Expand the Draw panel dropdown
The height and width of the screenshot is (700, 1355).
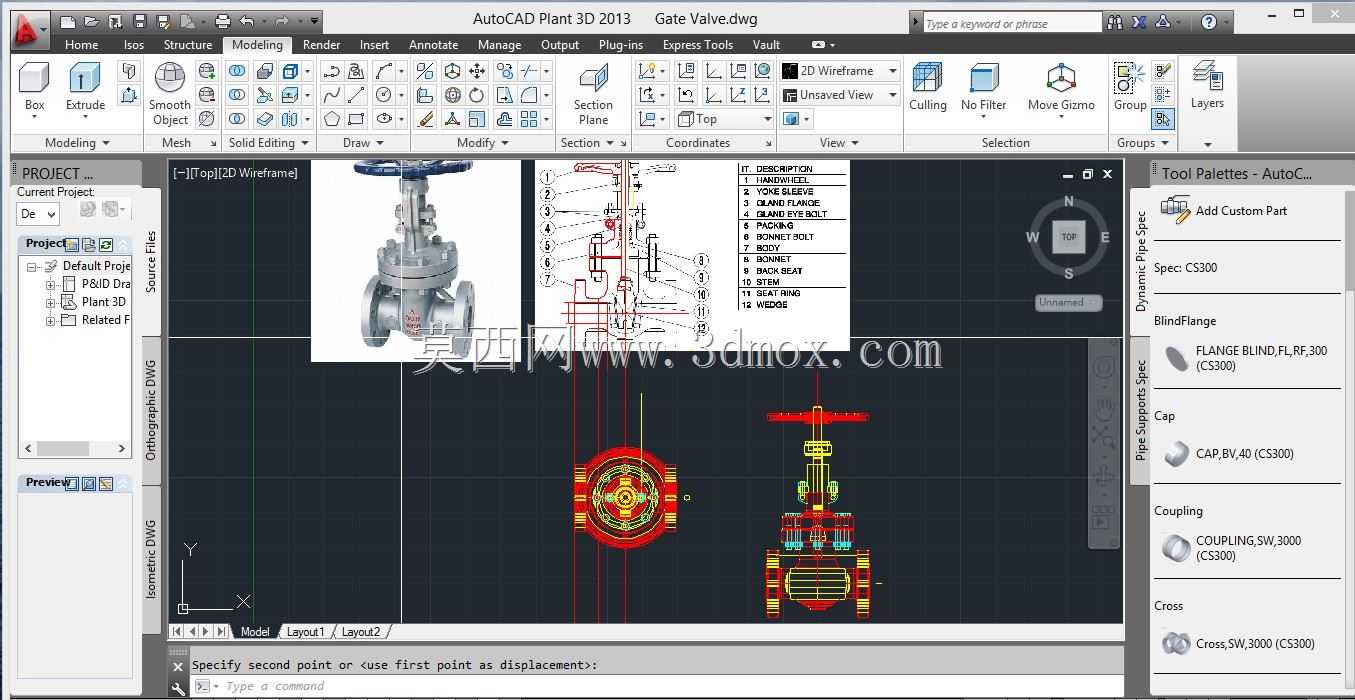pos(363,143)
